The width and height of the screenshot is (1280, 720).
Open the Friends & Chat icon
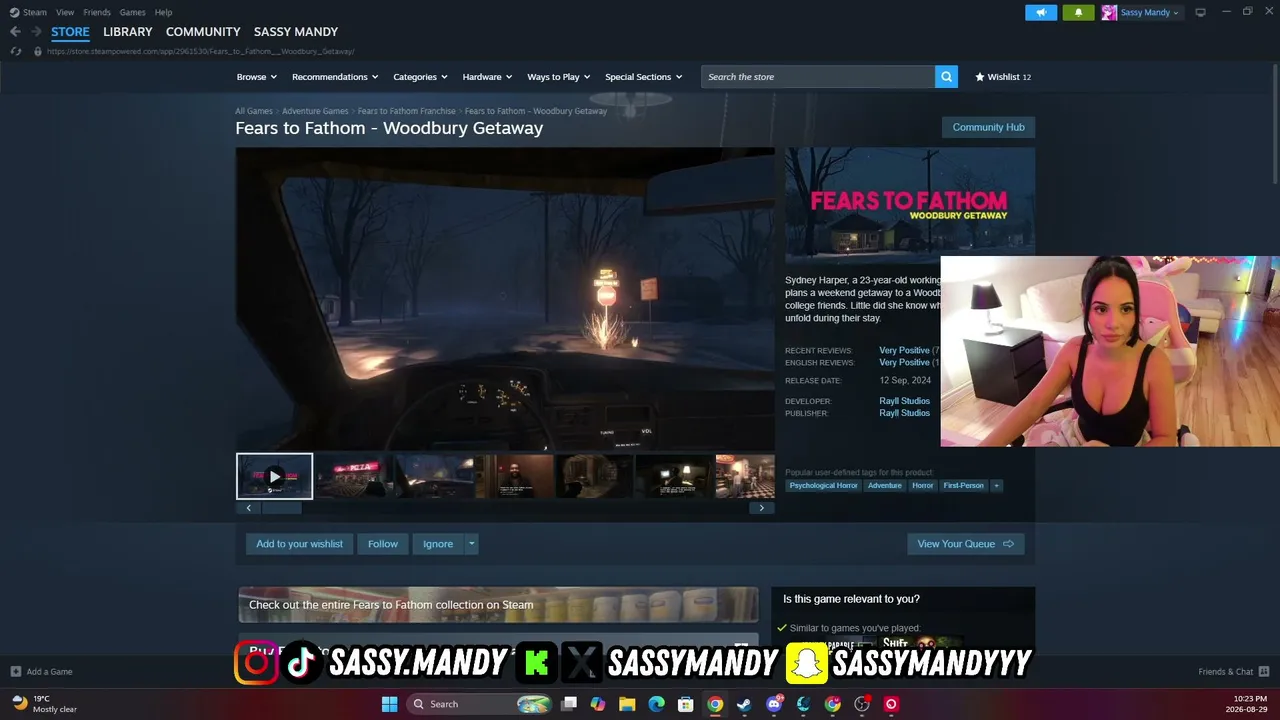(x=1264, y=672)
